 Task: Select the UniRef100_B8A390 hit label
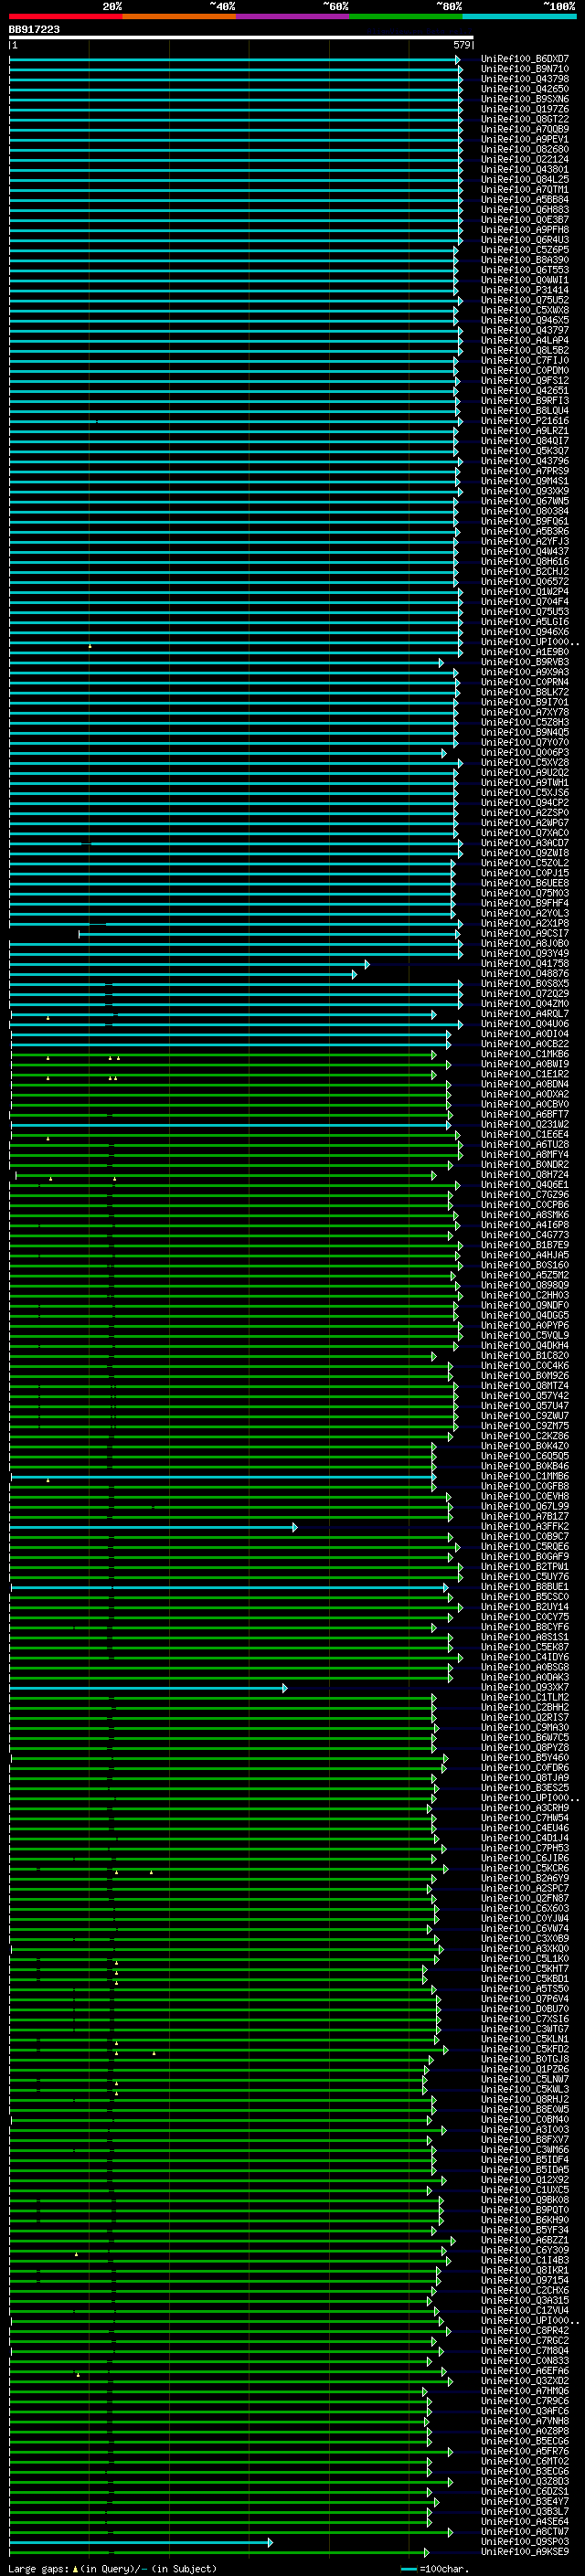(x=525, y=260)
